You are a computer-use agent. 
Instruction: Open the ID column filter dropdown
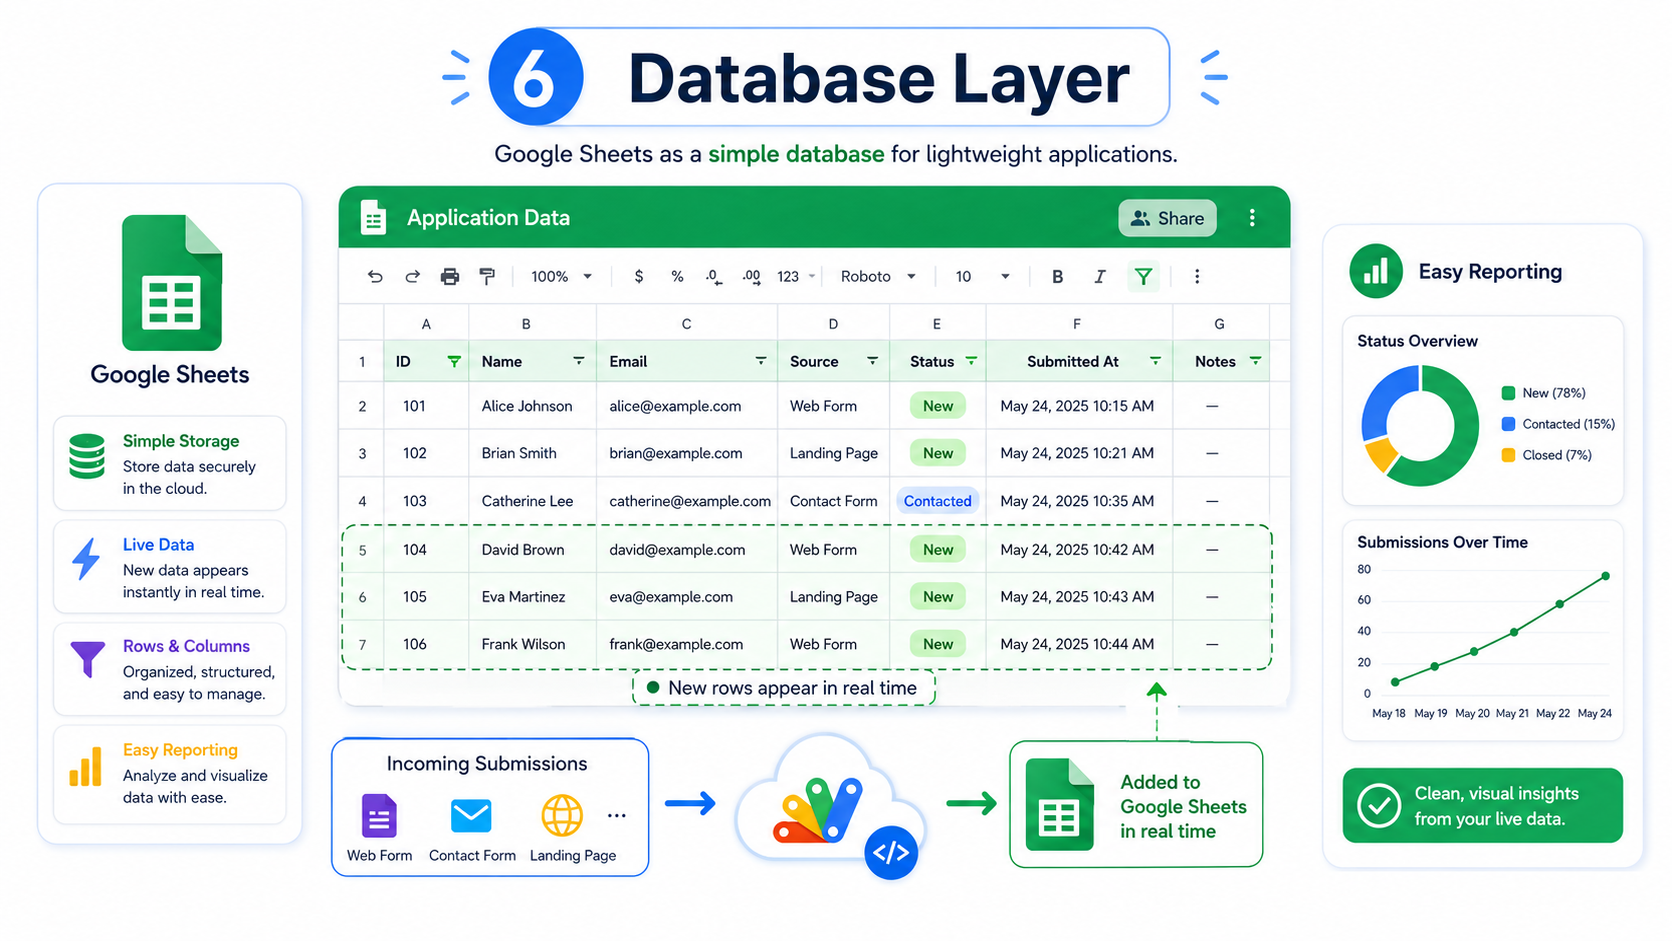pyautogui.click(x=454, y=362)
